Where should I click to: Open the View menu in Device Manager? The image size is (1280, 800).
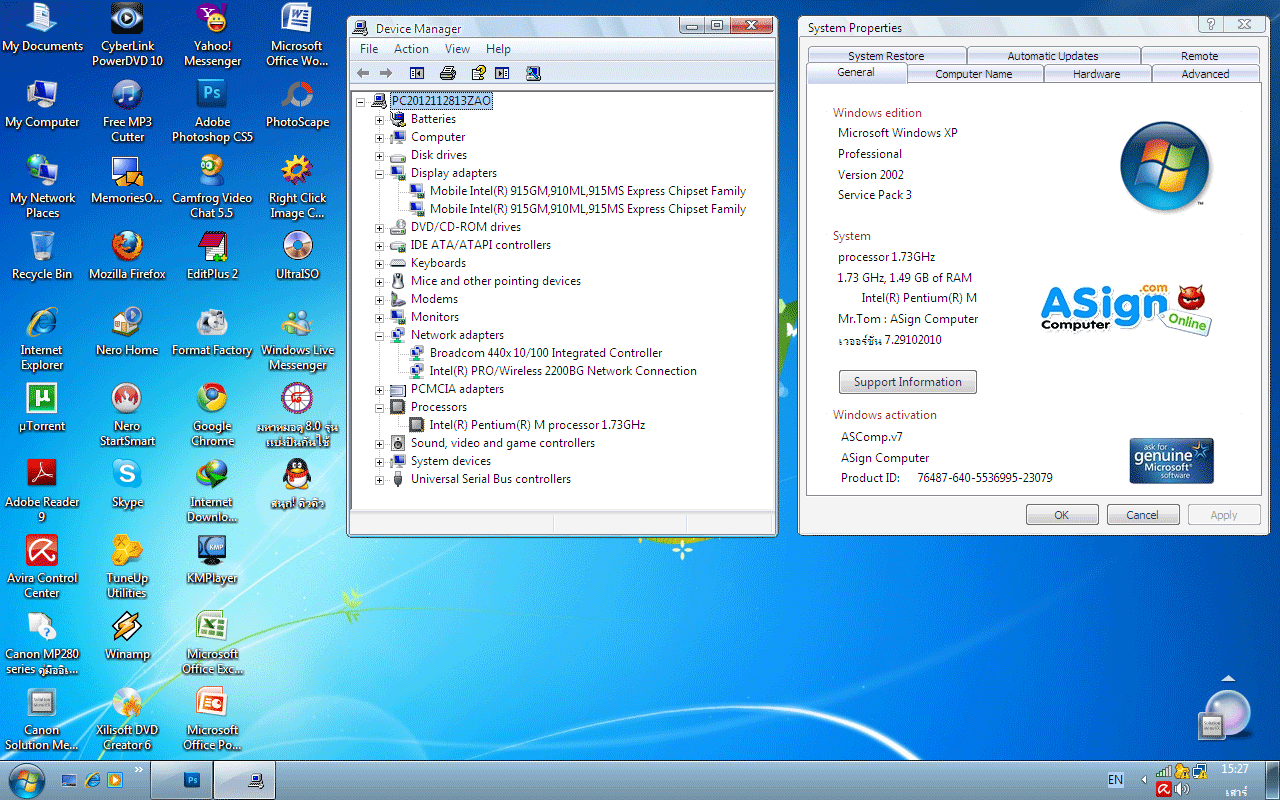[457, 49]
